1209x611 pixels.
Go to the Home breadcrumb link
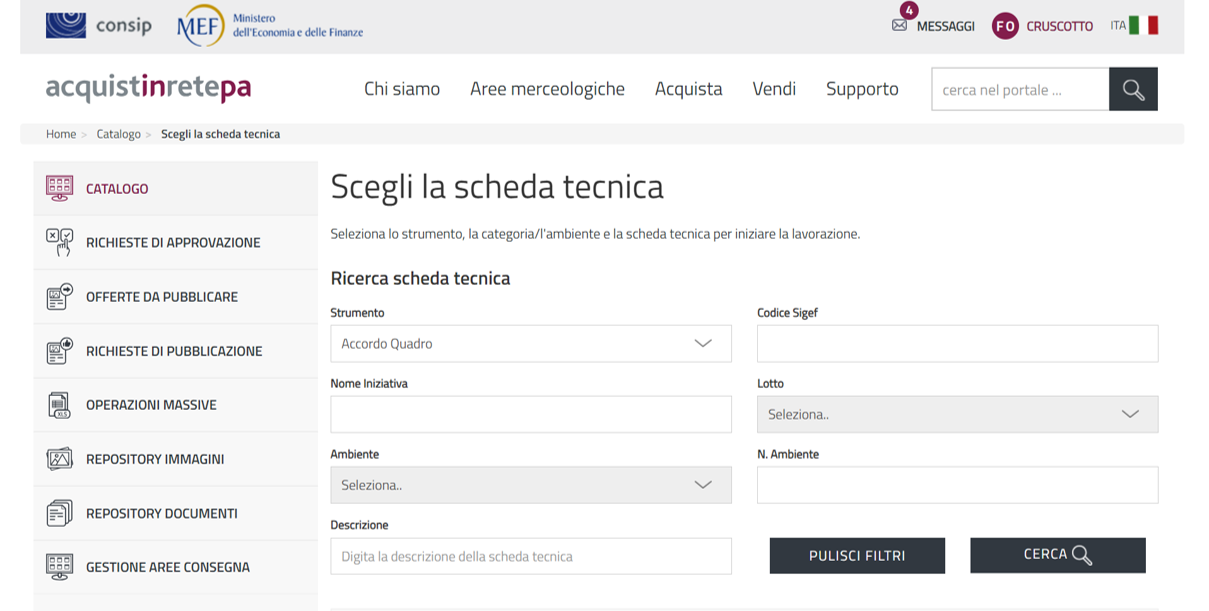coord(61,134)
